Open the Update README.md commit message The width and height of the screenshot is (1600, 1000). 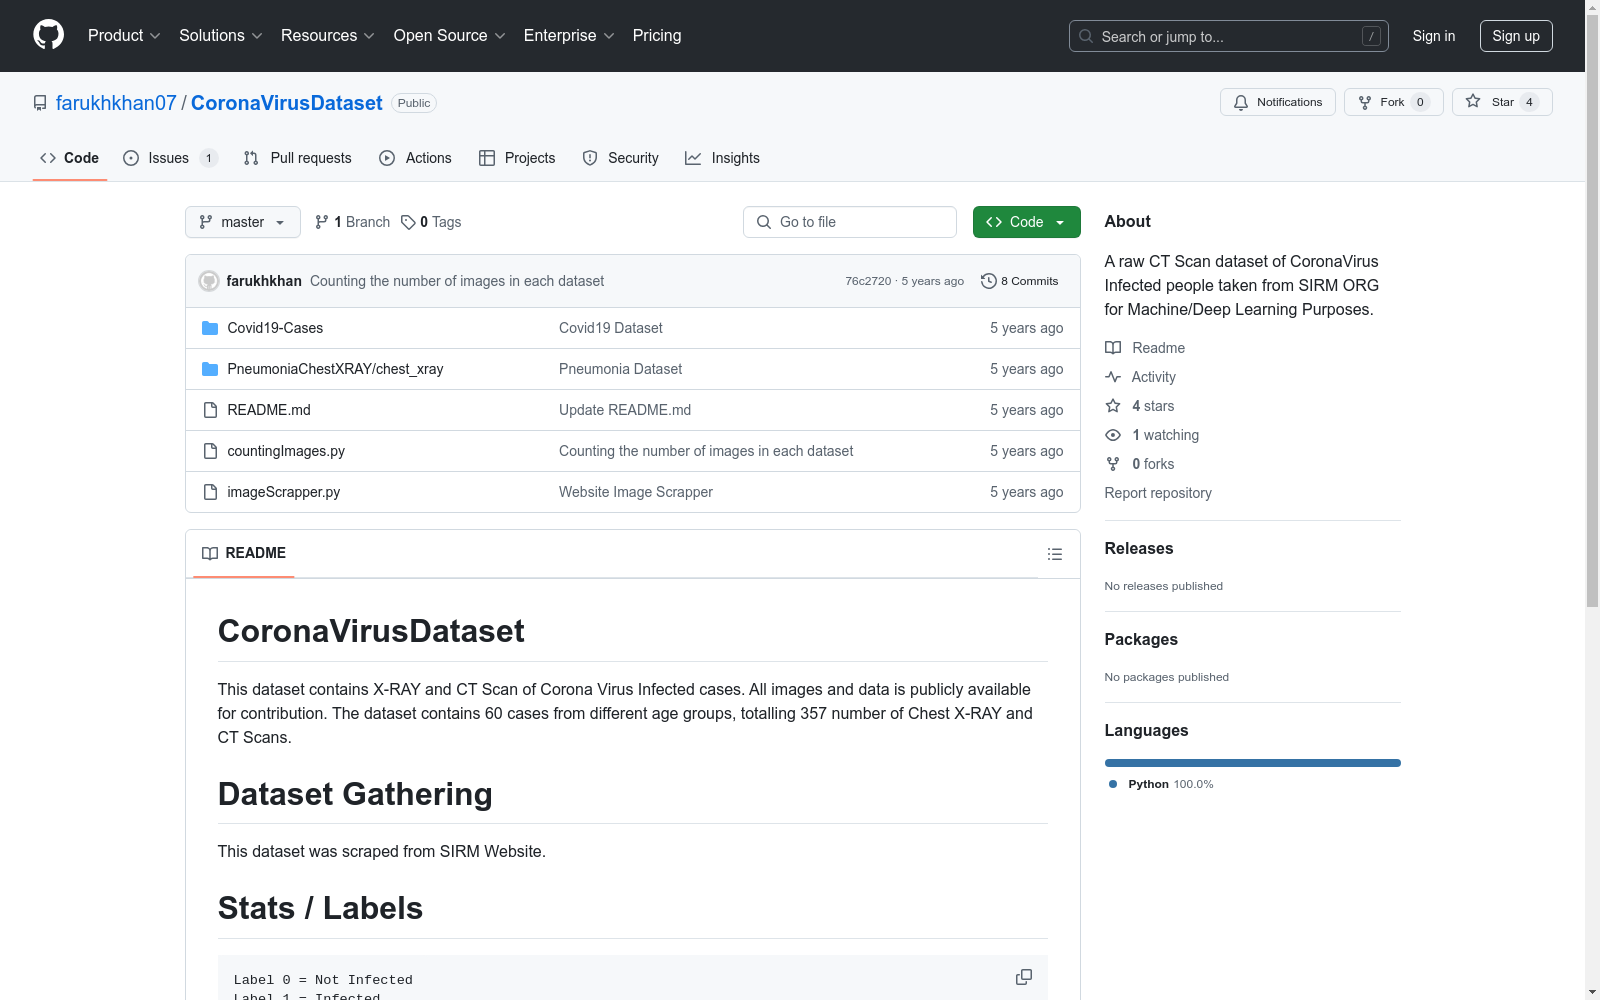625,410
